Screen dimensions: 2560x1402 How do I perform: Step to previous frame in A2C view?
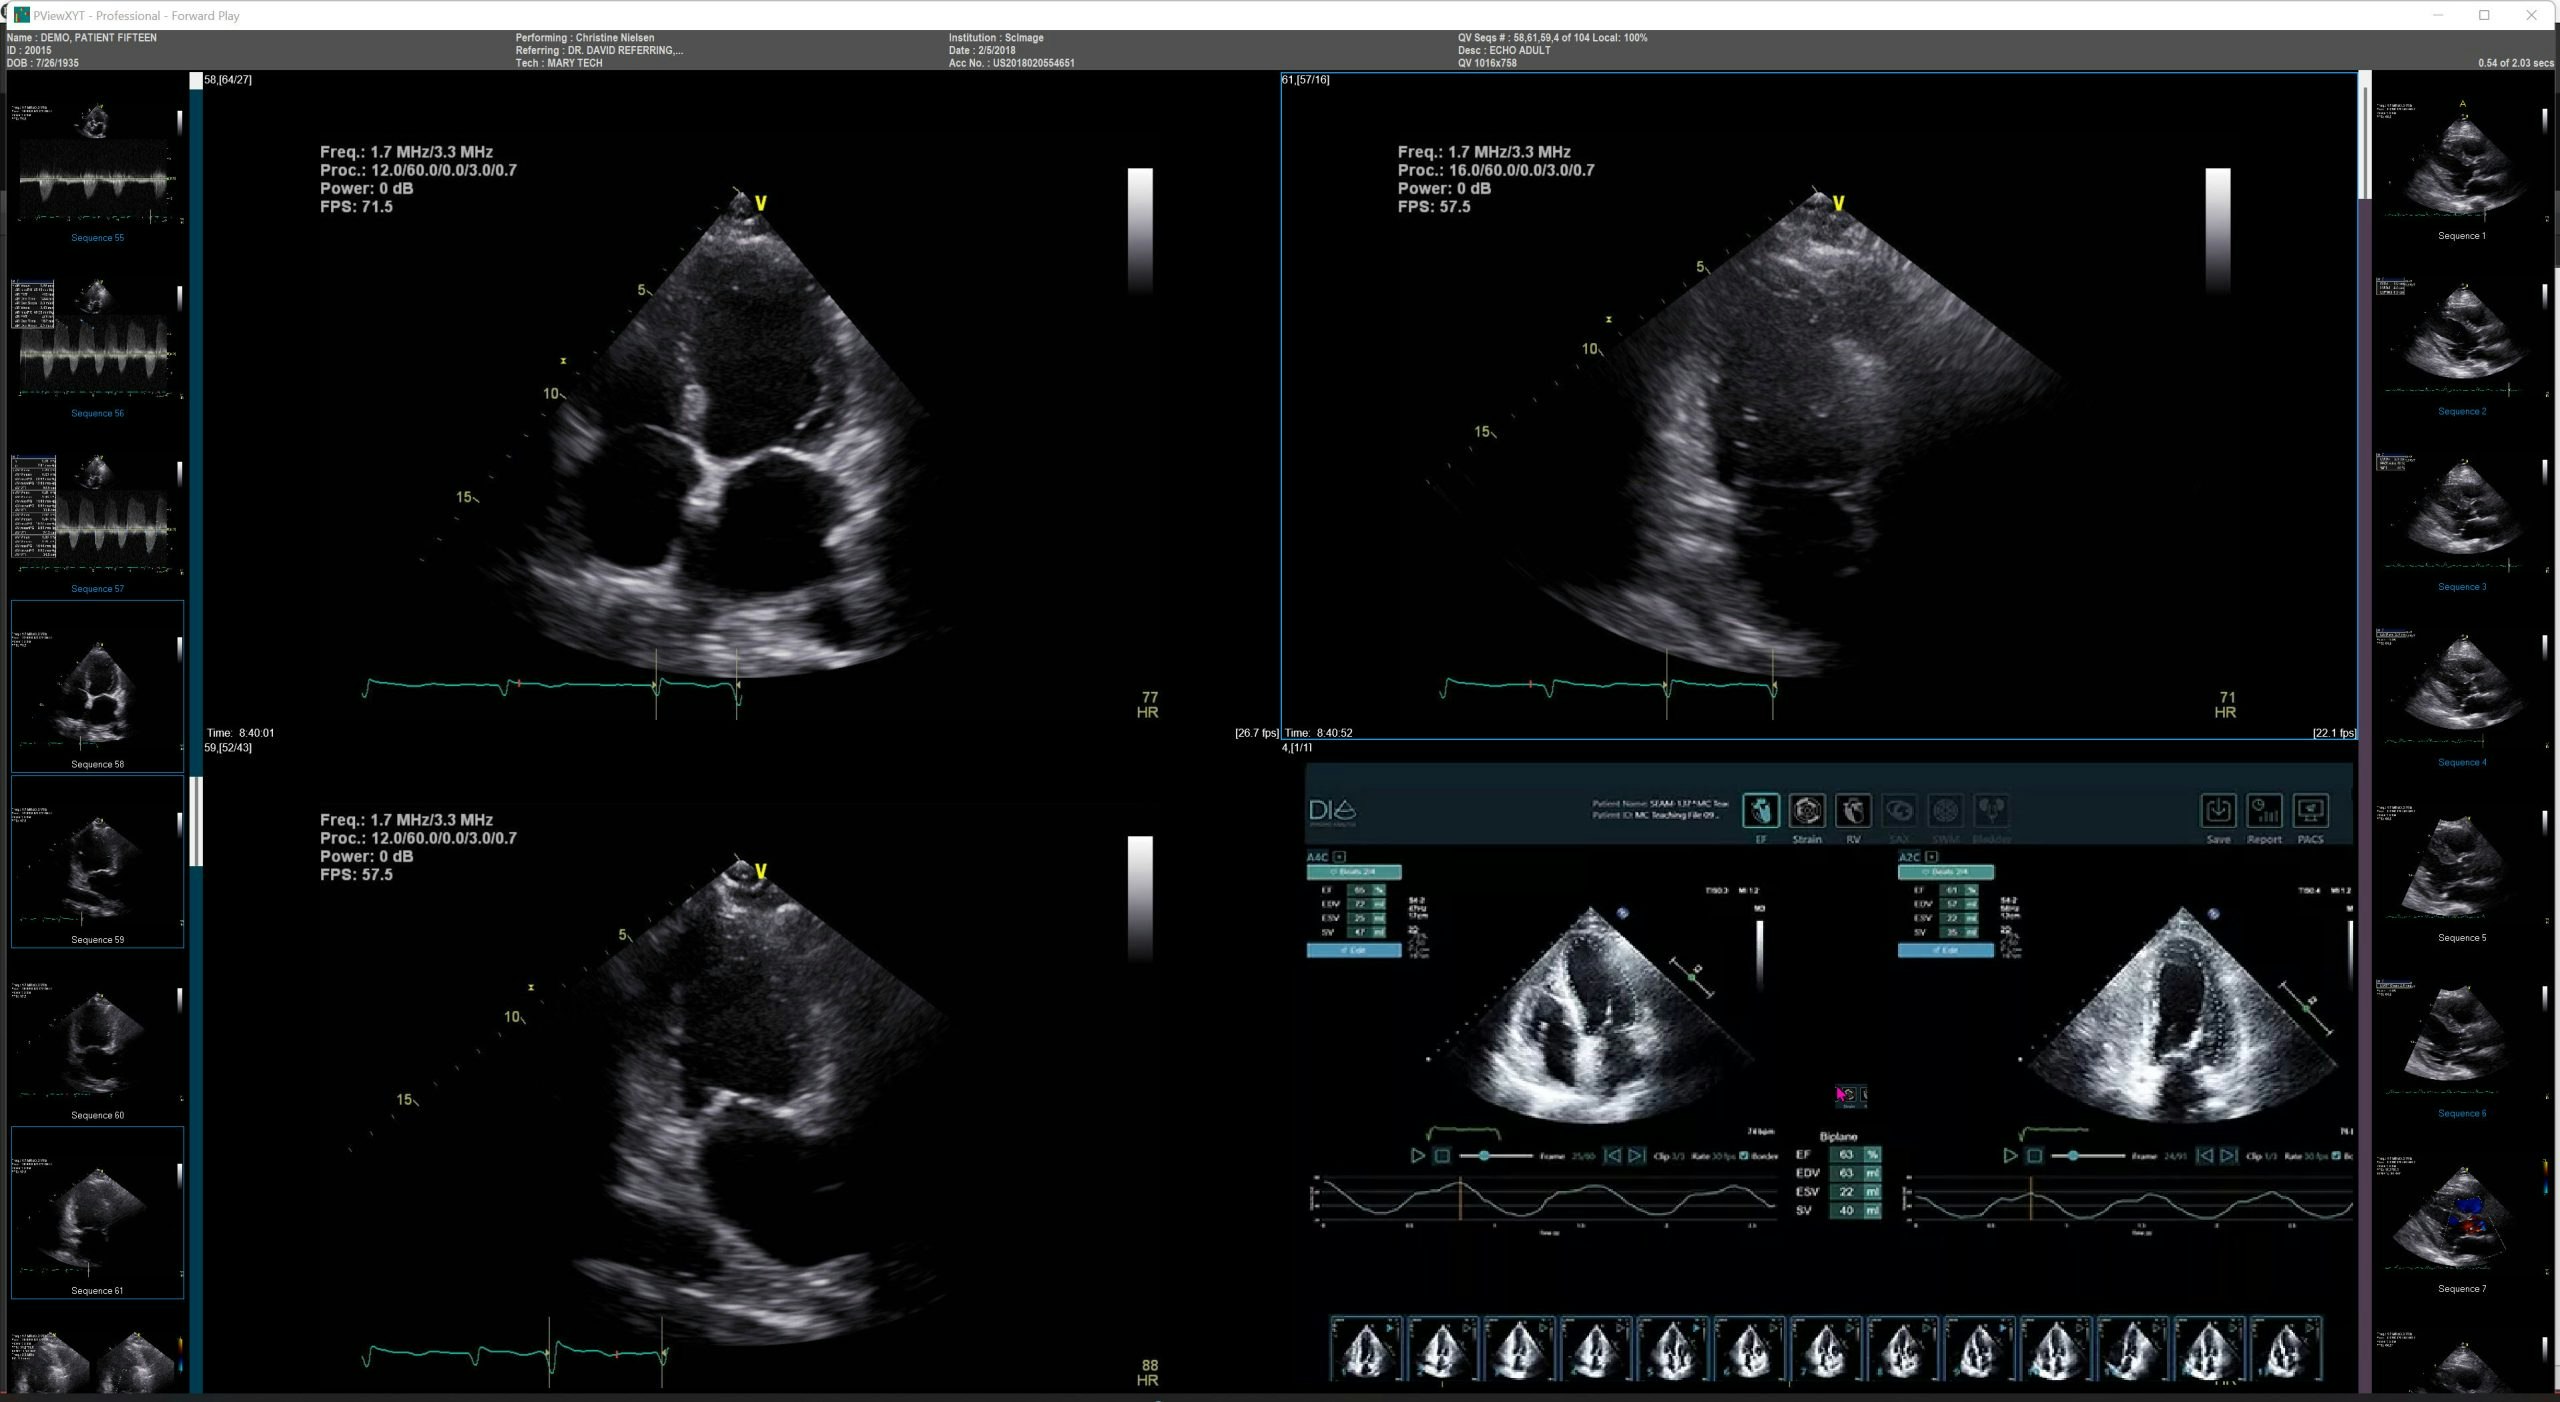2204,1156
